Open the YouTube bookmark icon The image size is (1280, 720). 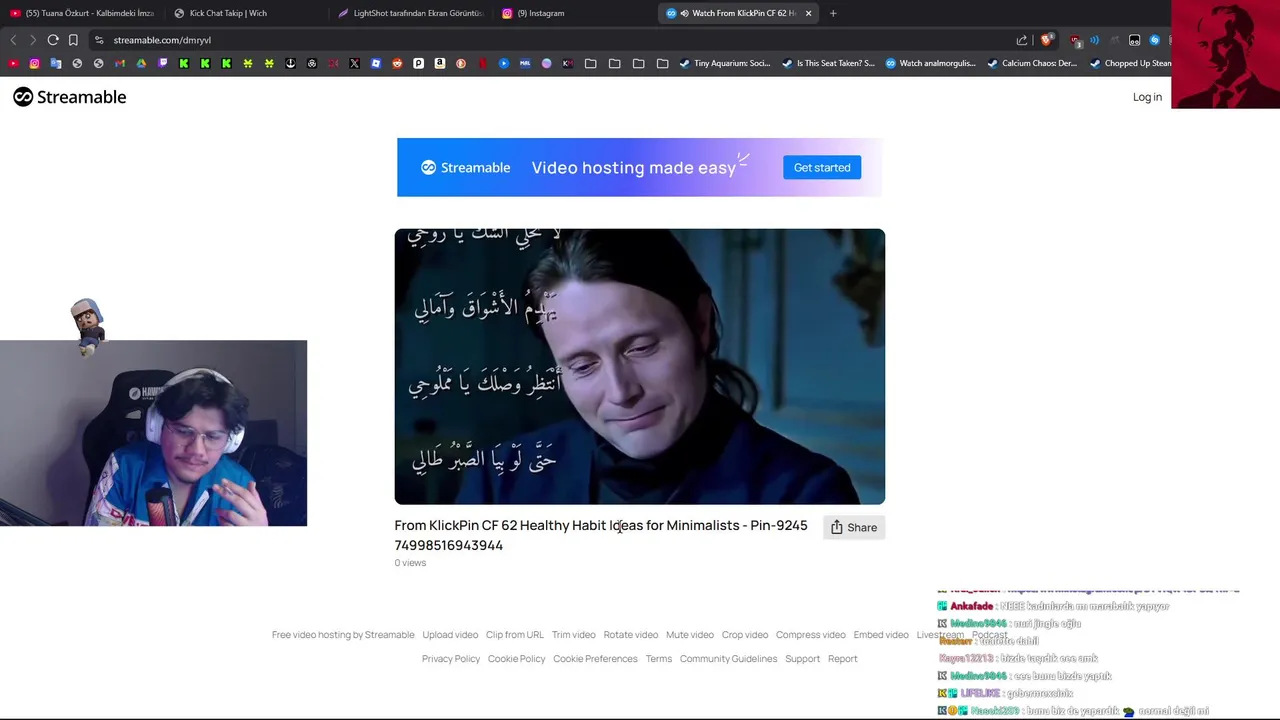(x=14, y=63)
